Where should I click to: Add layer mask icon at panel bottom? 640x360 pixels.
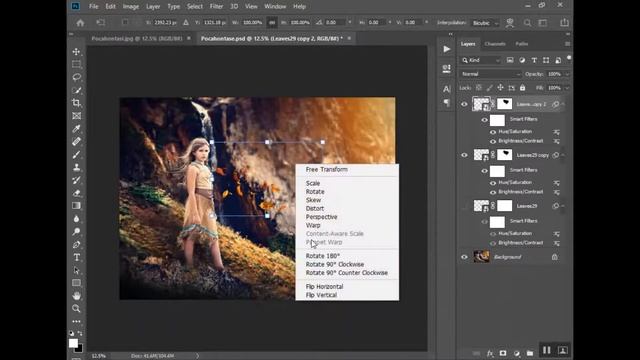pyautogui.click(x=503, y=353)
